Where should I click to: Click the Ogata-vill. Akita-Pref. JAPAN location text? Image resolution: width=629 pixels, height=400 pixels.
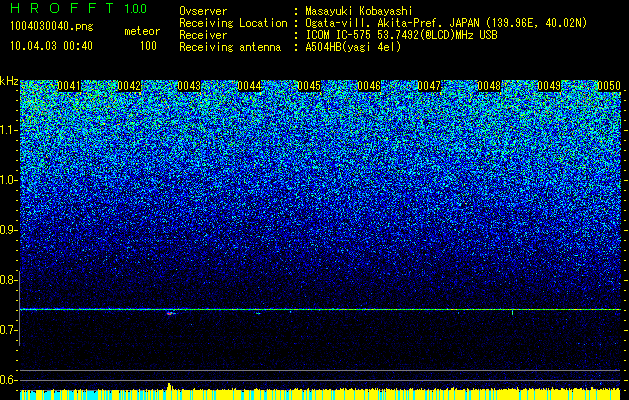pyautogui.click(x=446, y=23)
